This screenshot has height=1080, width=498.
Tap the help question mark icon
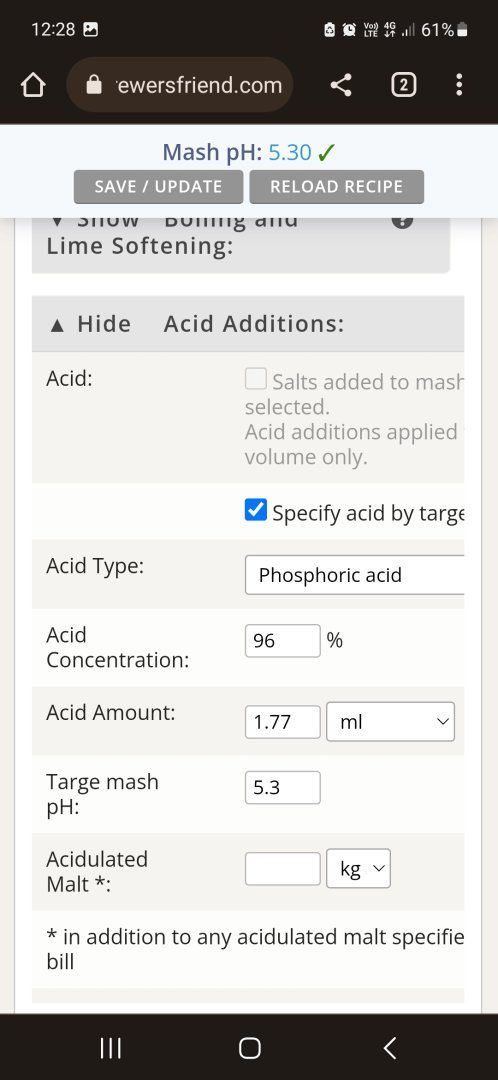[x=402, y=221]
